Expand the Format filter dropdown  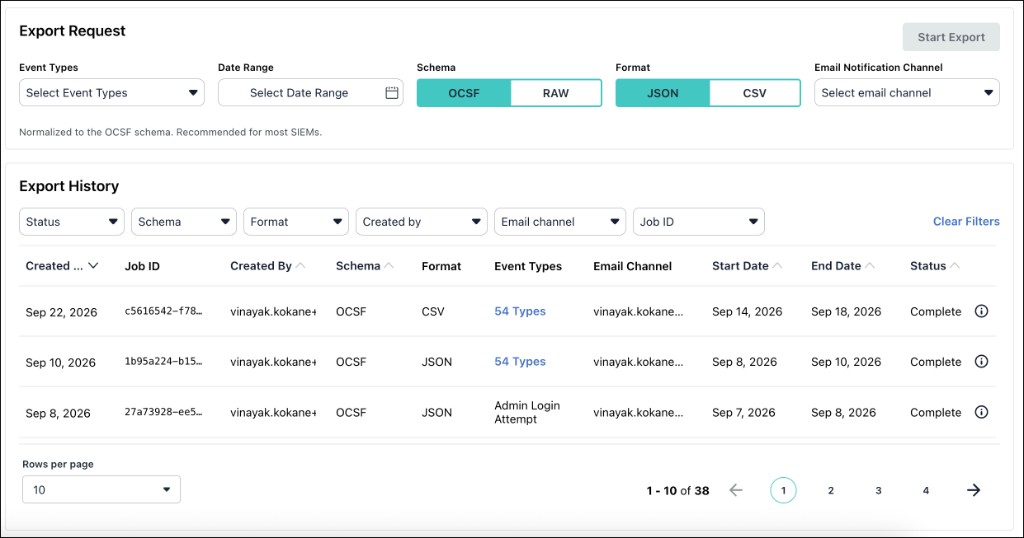point(296,222)
